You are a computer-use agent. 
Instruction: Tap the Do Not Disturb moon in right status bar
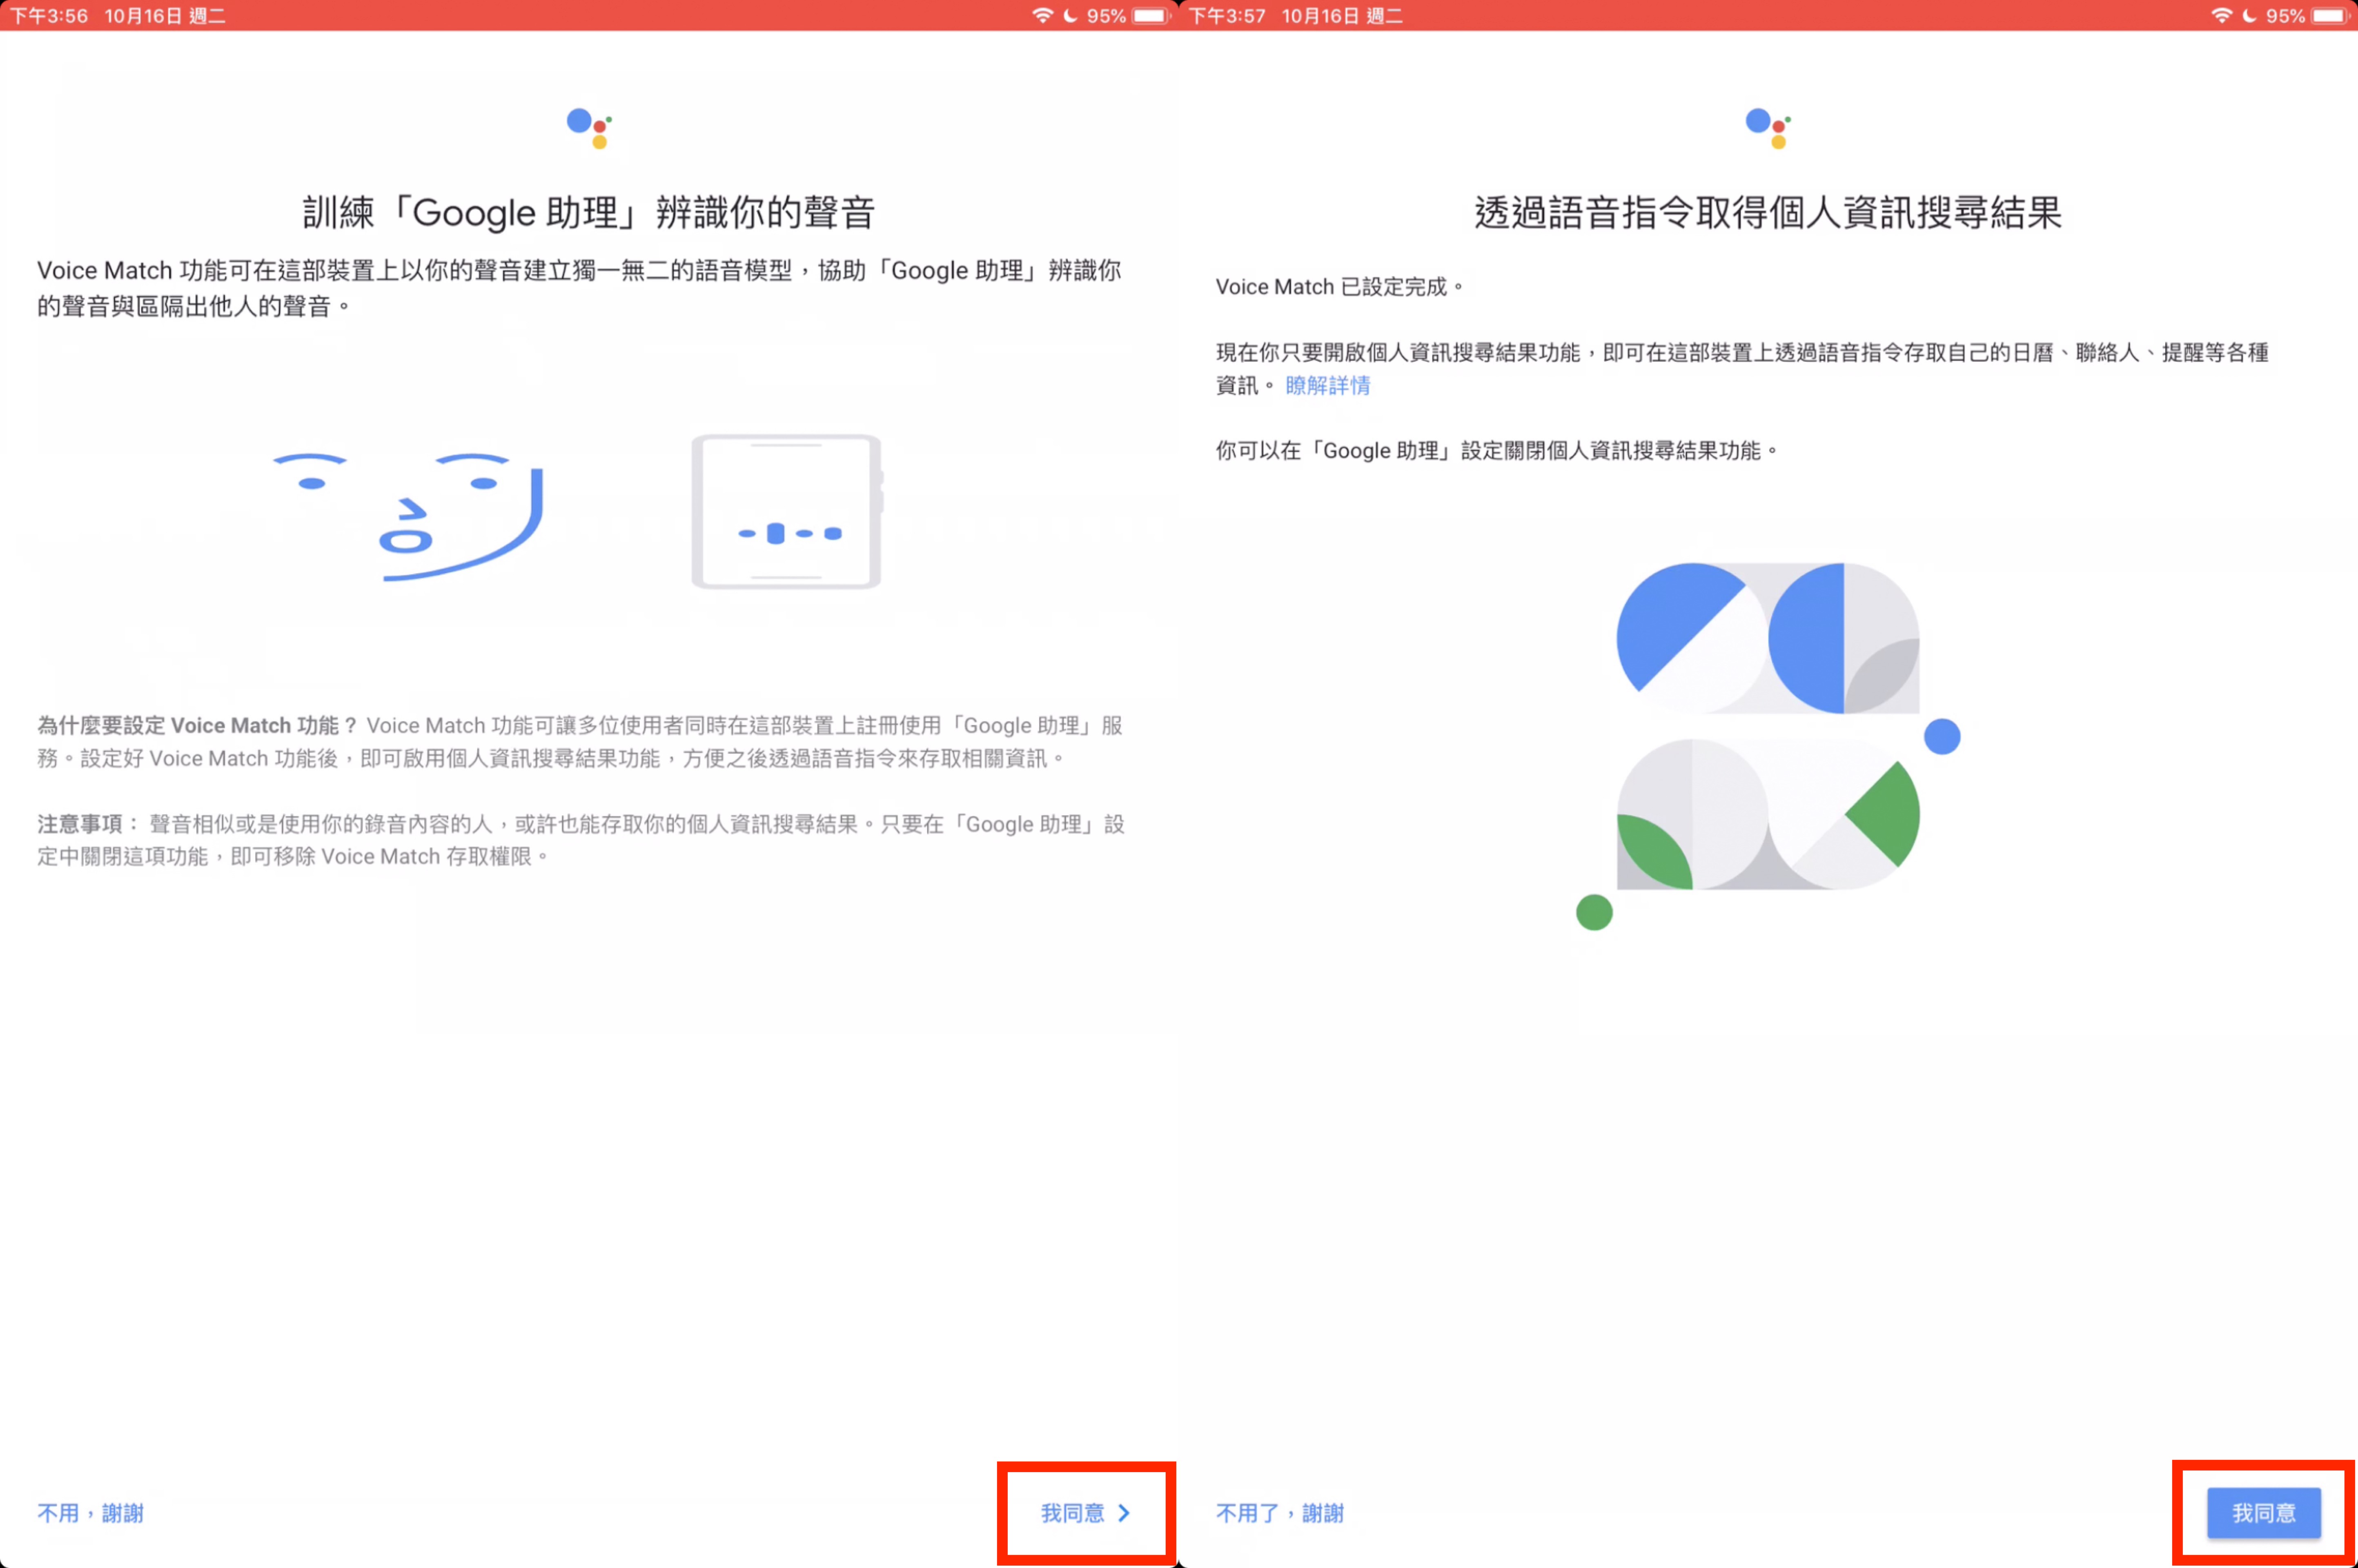2249,15
